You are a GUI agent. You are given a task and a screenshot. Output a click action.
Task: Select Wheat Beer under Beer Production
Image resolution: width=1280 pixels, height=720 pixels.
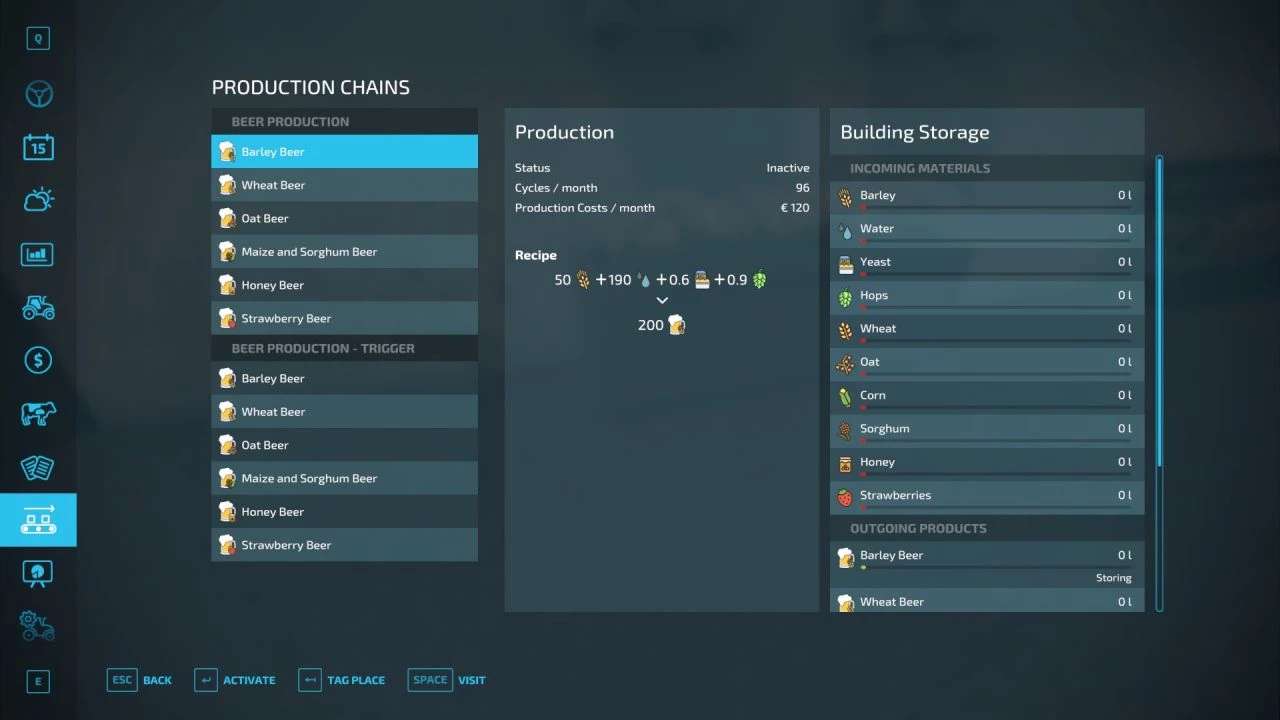tap(344, 185)
